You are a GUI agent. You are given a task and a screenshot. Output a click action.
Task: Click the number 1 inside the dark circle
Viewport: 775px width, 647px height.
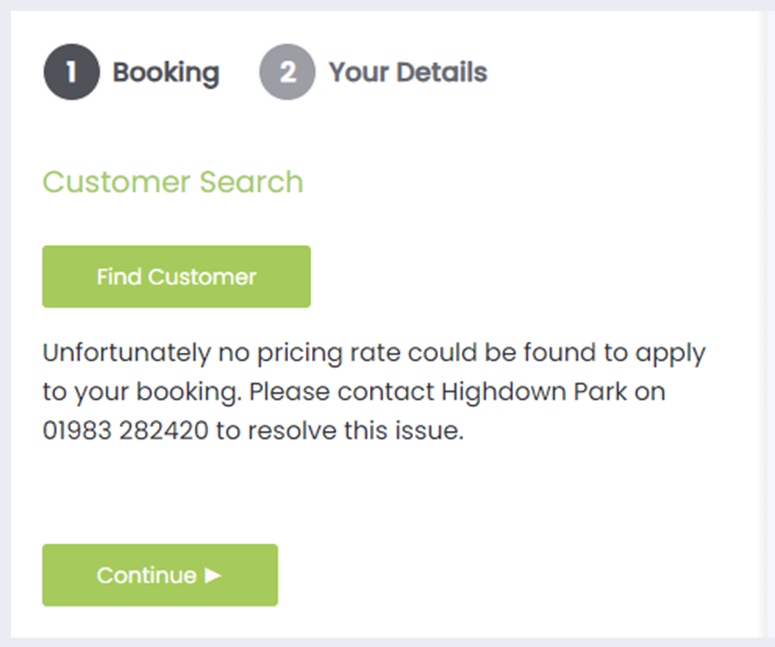(71, 73)
